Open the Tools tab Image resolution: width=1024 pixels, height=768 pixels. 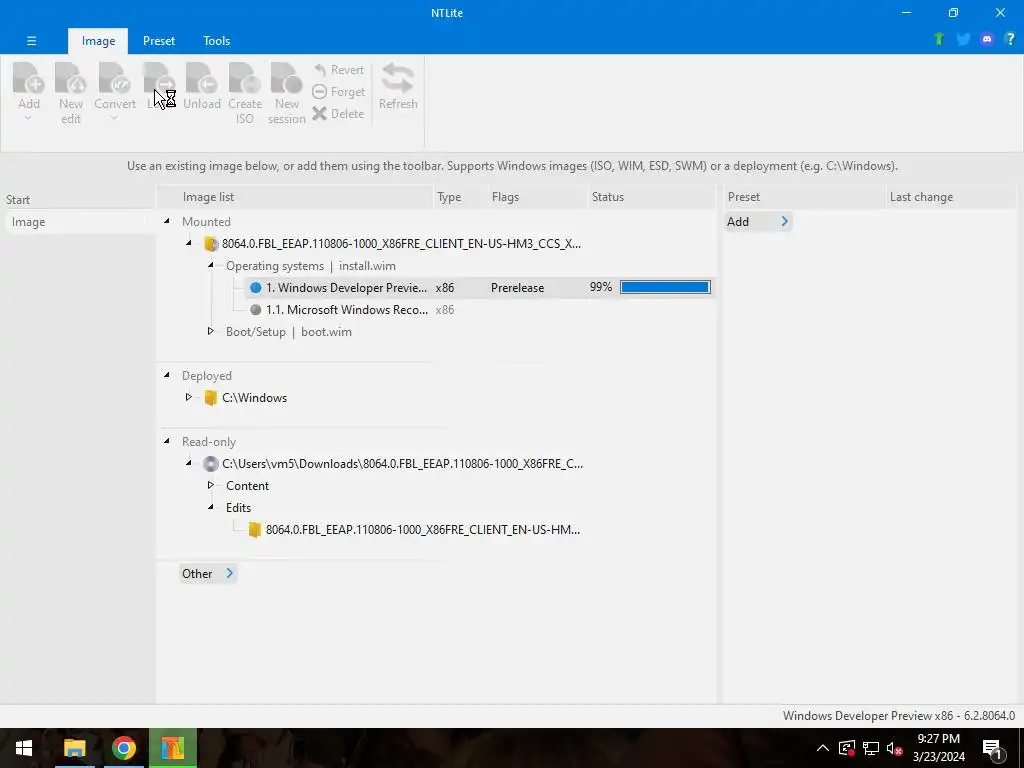[216, 40]
